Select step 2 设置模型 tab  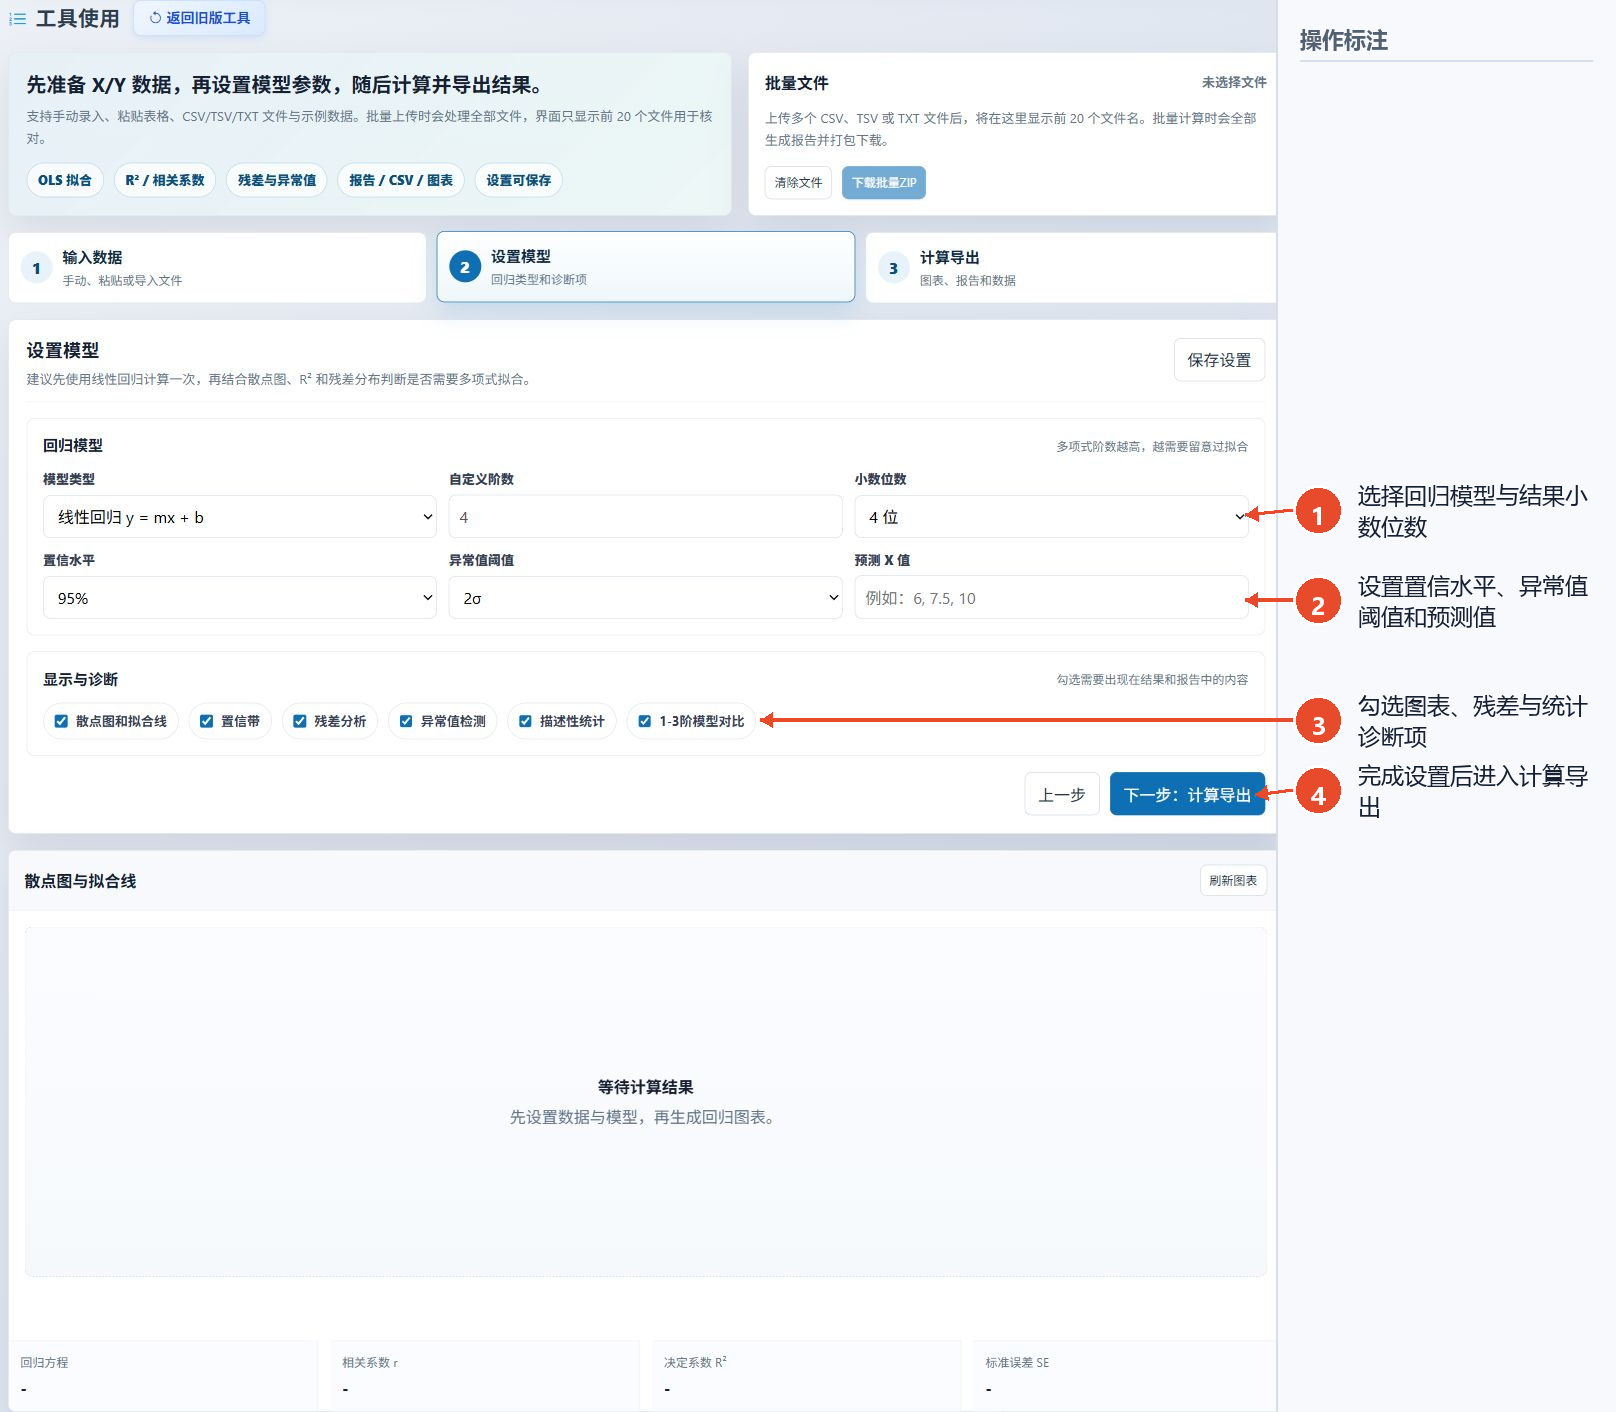pos(646,267)
